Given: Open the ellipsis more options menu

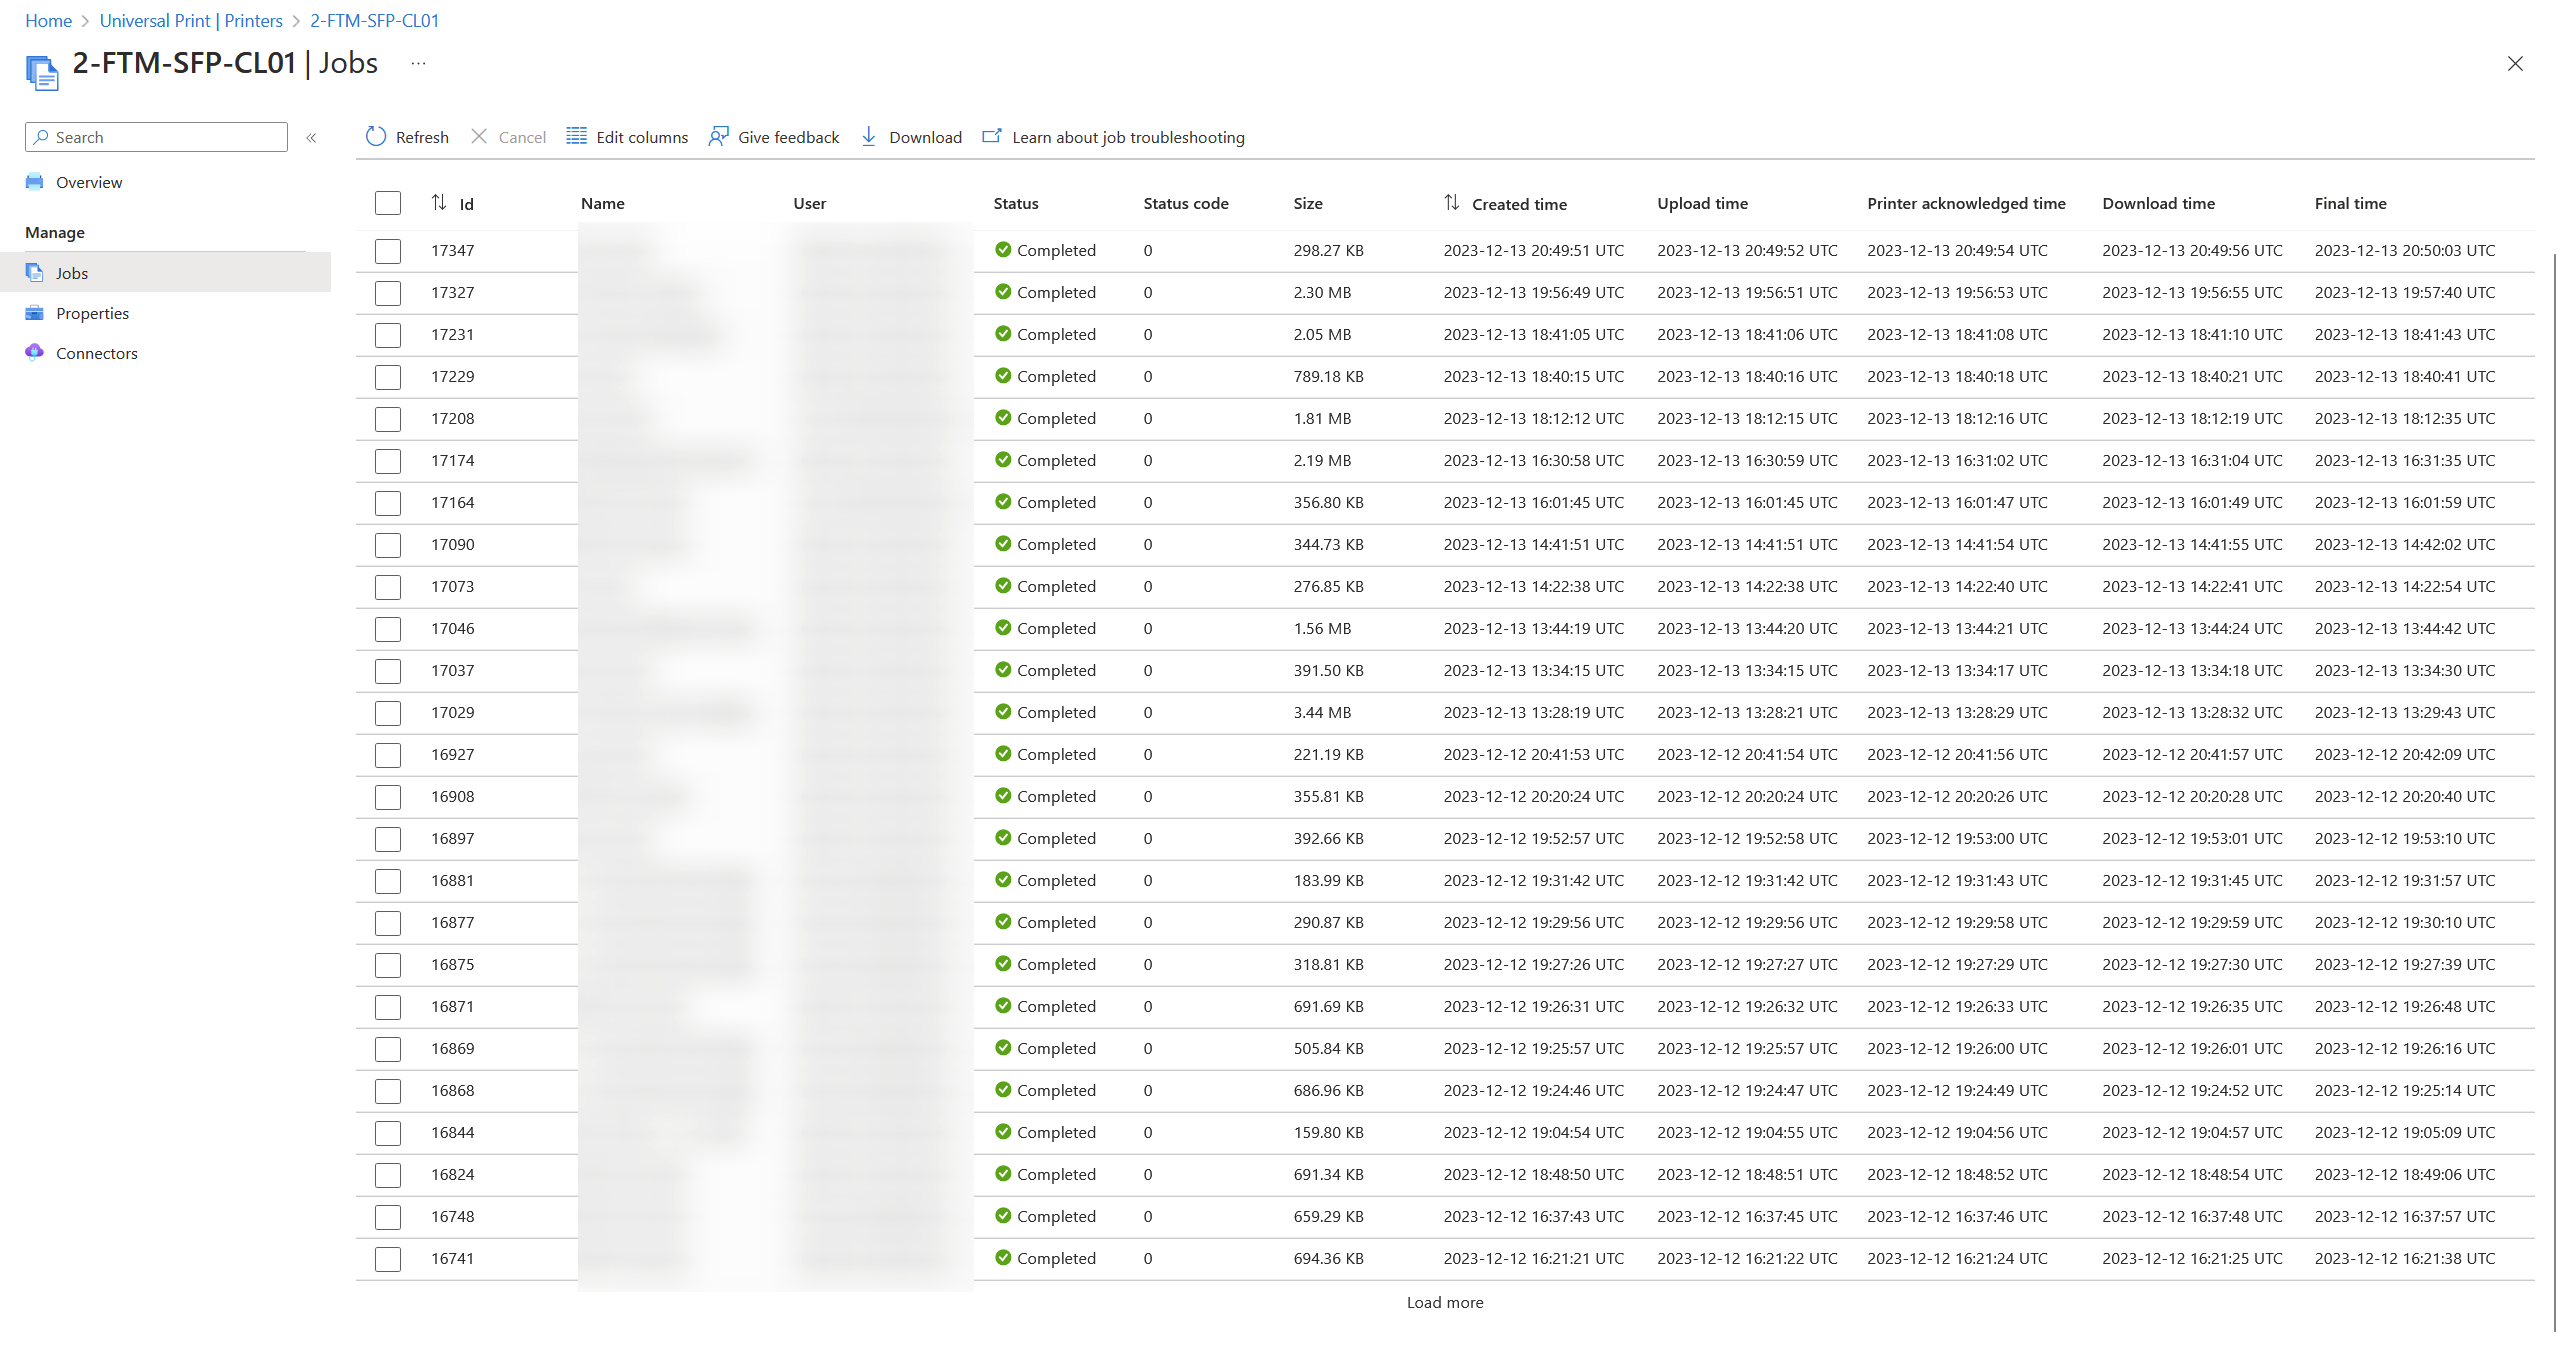Looking at the screenshot, I should [418, 64].
